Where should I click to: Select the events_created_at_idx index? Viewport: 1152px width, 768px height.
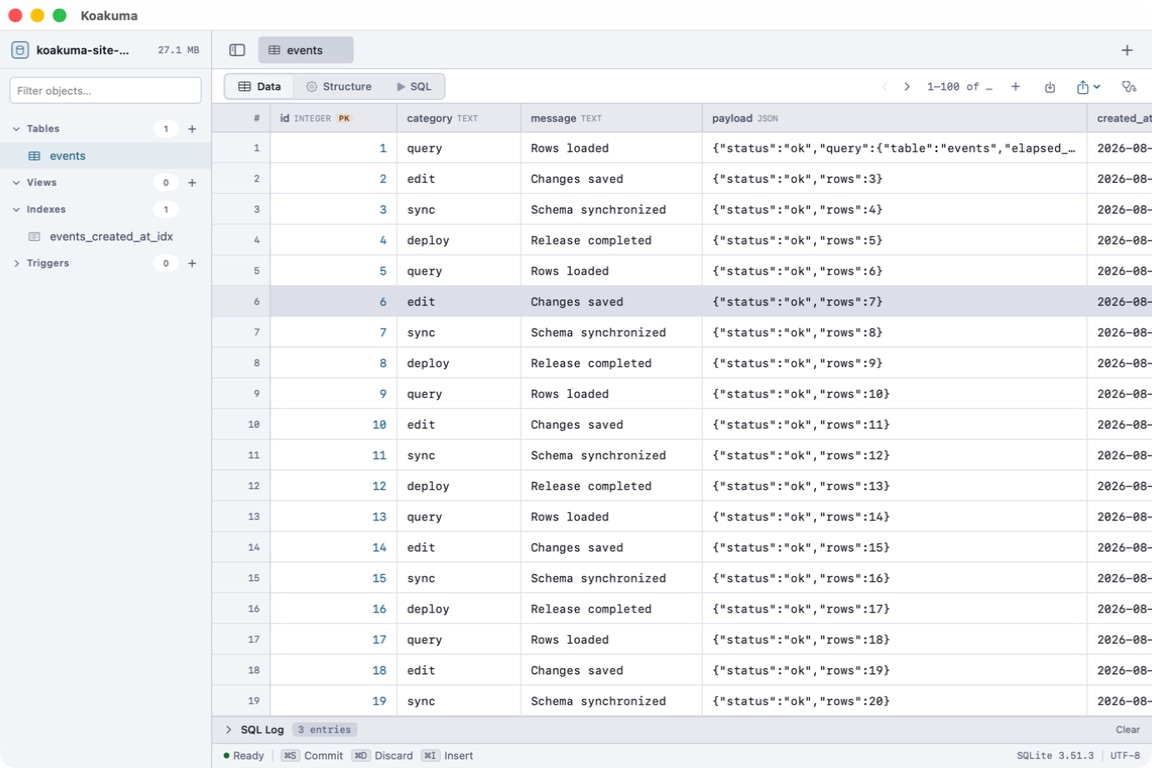tap(105, 237)
